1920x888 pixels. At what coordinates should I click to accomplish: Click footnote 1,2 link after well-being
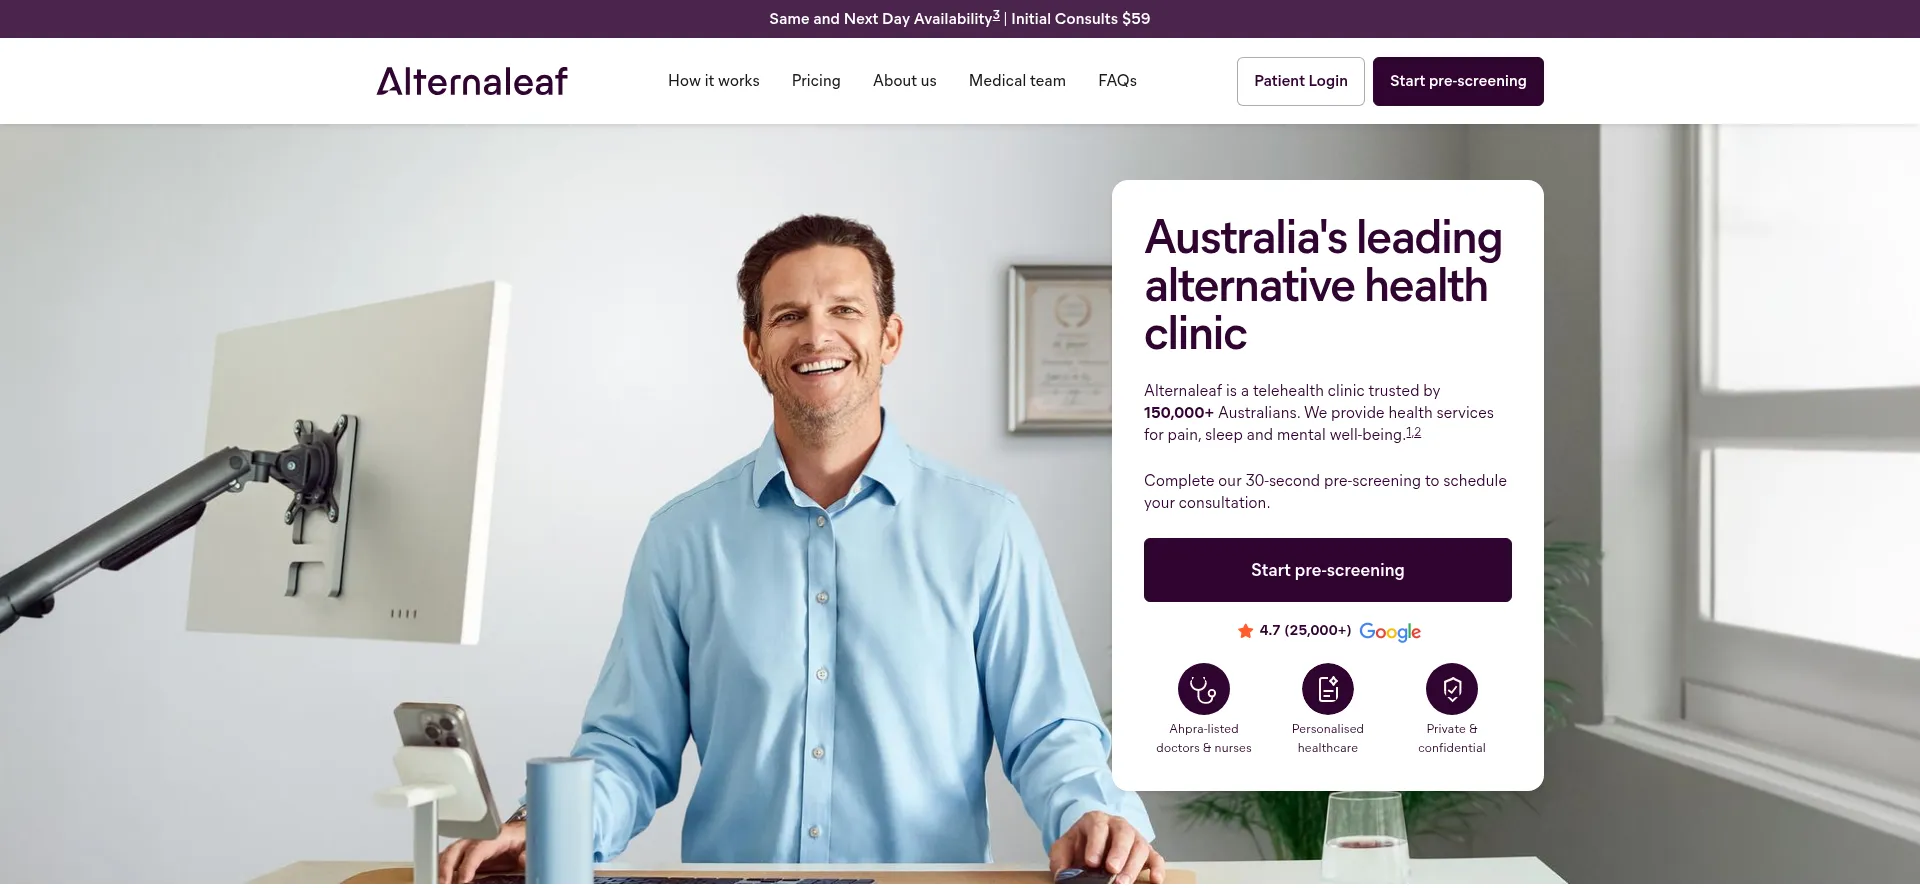1413,432
